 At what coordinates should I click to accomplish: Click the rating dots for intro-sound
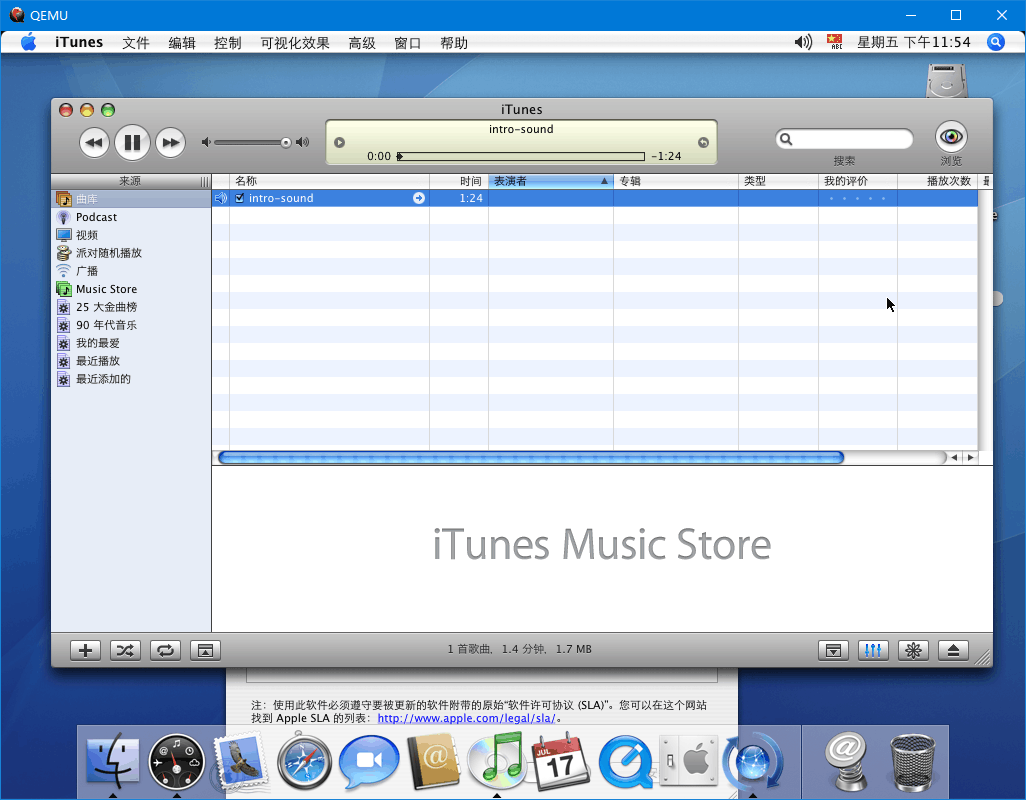[x=857, y=198]
